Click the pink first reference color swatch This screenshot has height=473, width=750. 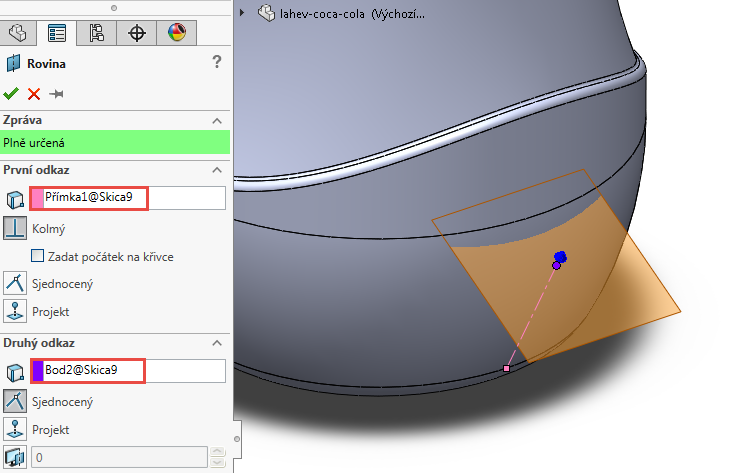coord(37,198)
